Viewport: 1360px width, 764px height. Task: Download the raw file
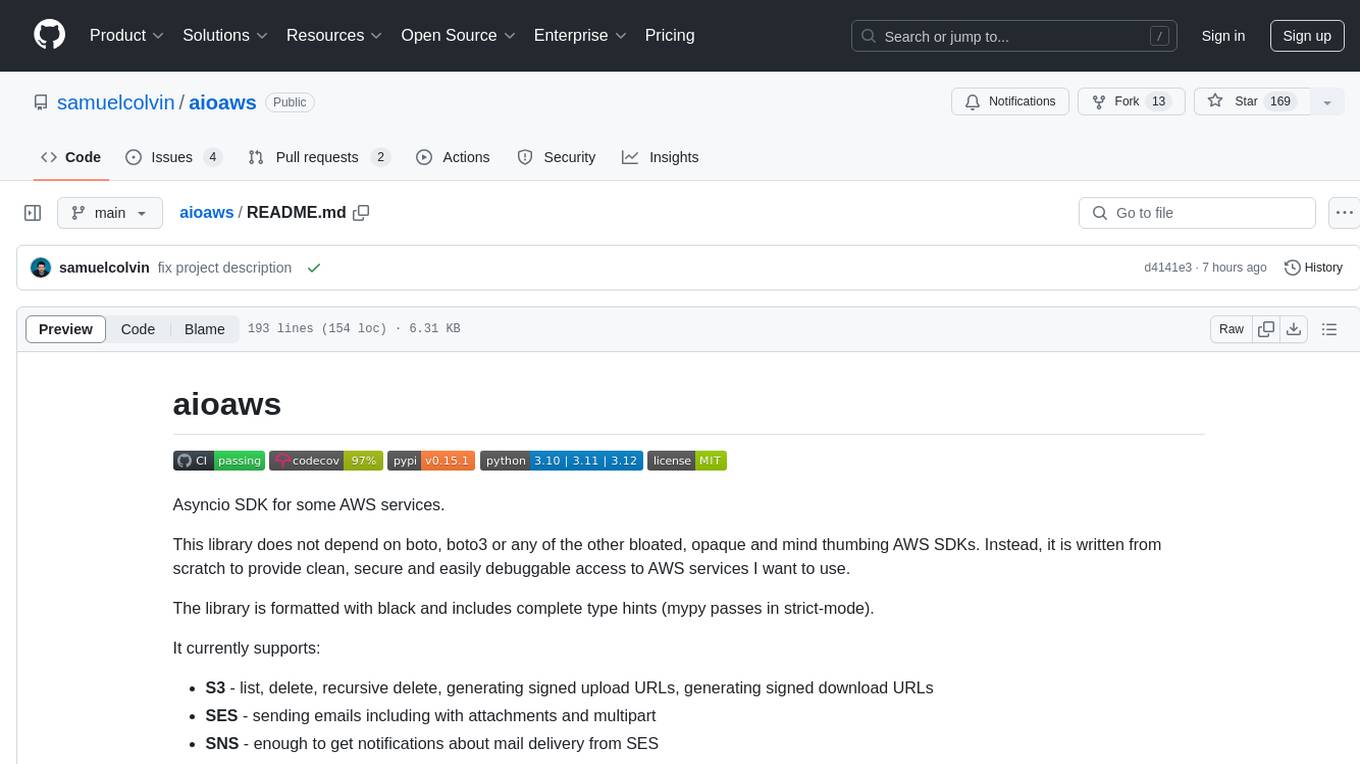[x=1293, y=329]
